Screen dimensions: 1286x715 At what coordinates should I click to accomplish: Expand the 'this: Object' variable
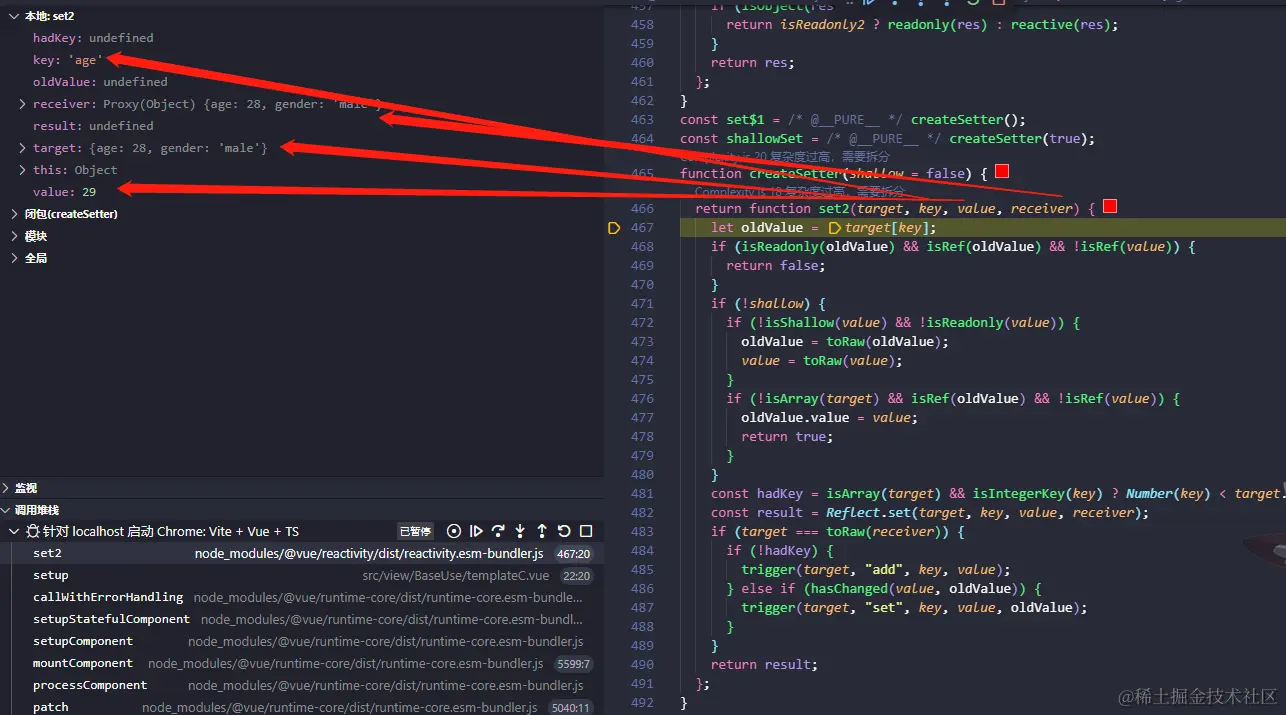click(x=23, y=170)
